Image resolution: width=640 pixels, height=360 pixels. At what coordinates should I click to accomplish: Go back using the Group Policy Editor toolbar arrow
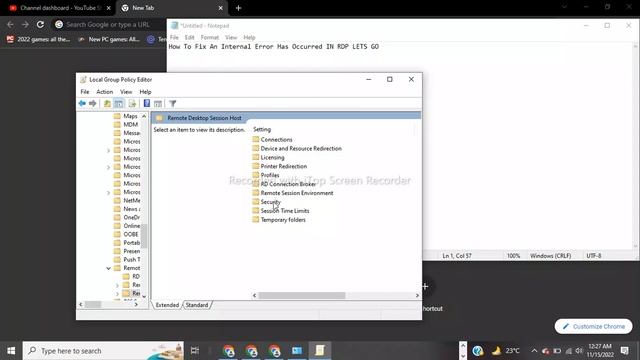click(x=82, y=104)
